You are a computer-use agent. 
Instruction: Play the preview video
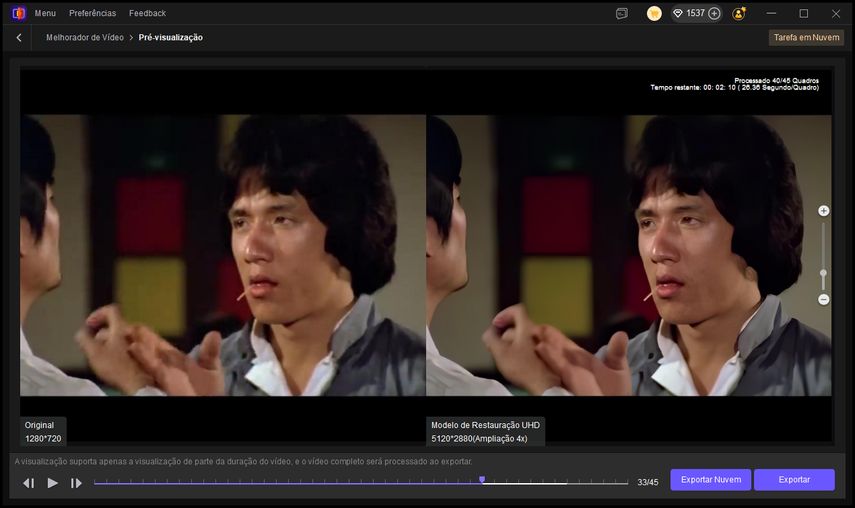point(52,483)
